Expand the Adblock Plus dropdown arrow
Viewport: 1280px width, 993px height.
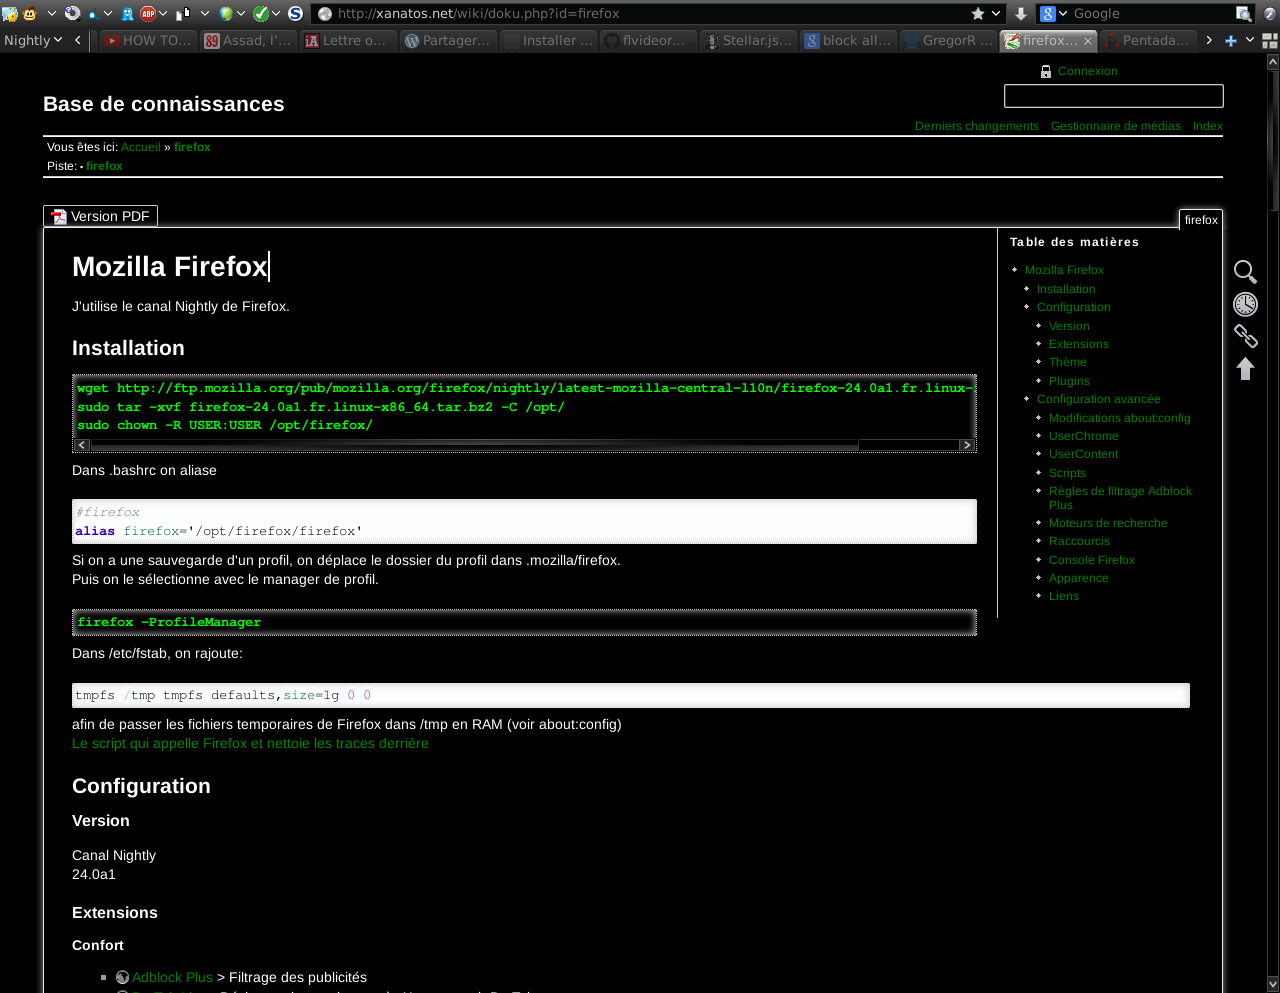[163, 13]
